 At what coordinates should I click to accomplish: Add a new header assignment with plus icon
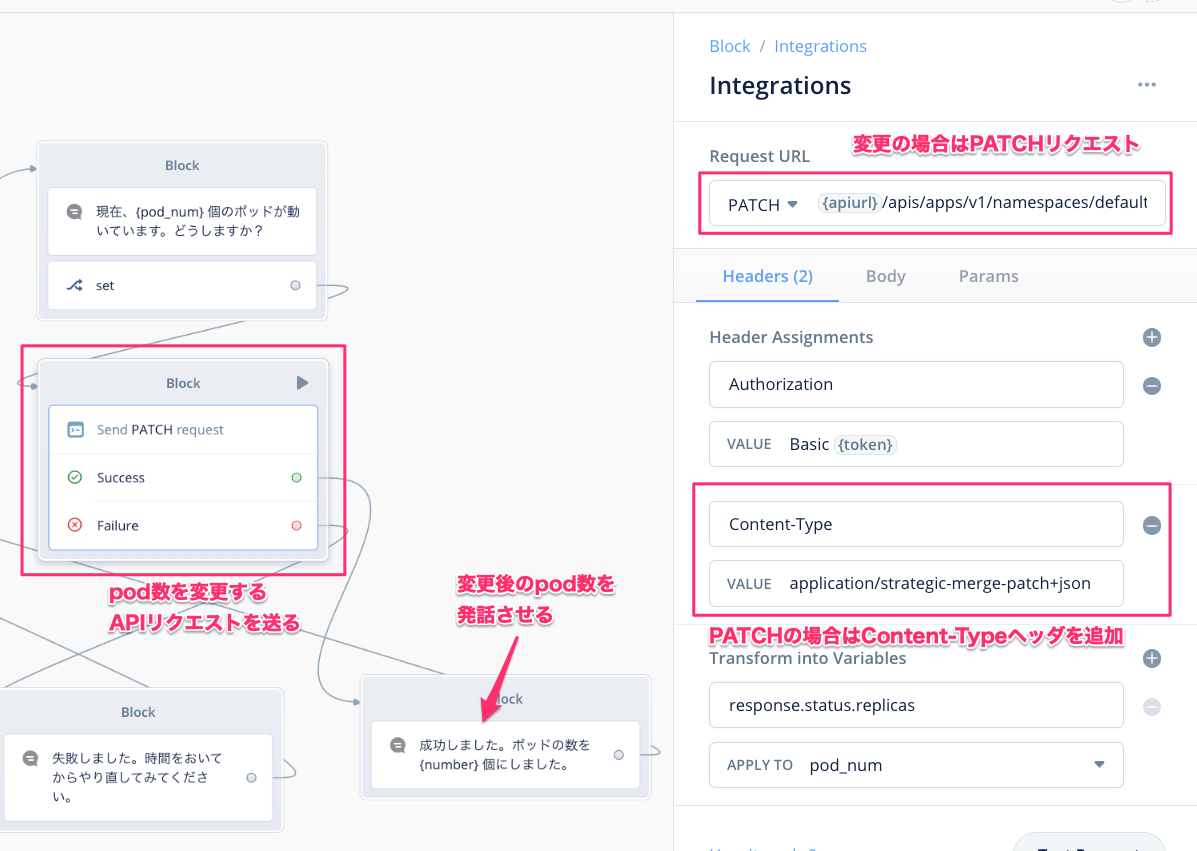click(x=1151, y=337)
